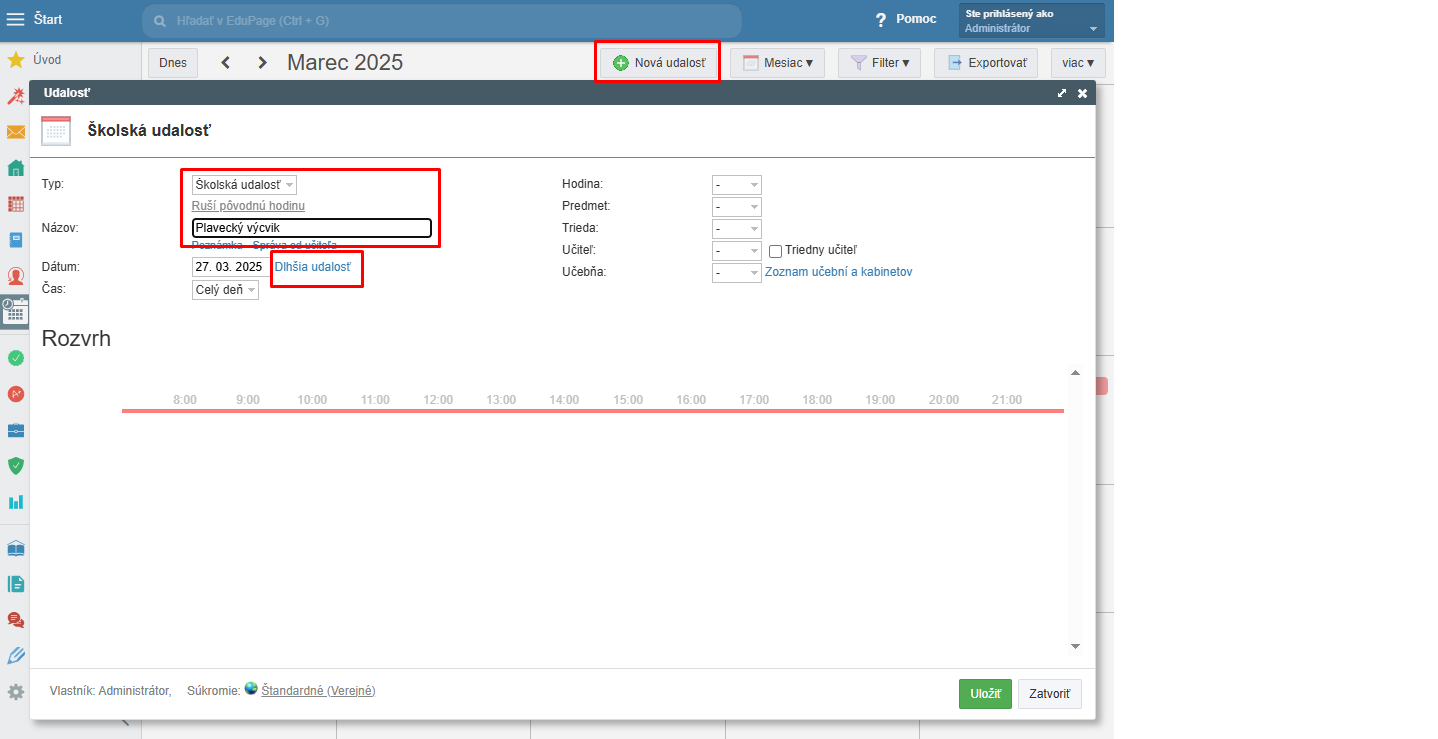Image resolution: width=1438 pixels, height=739 pixels.
Task: Click the Názov field with Plavecký výcvik
Action: (x=312, y=228)
